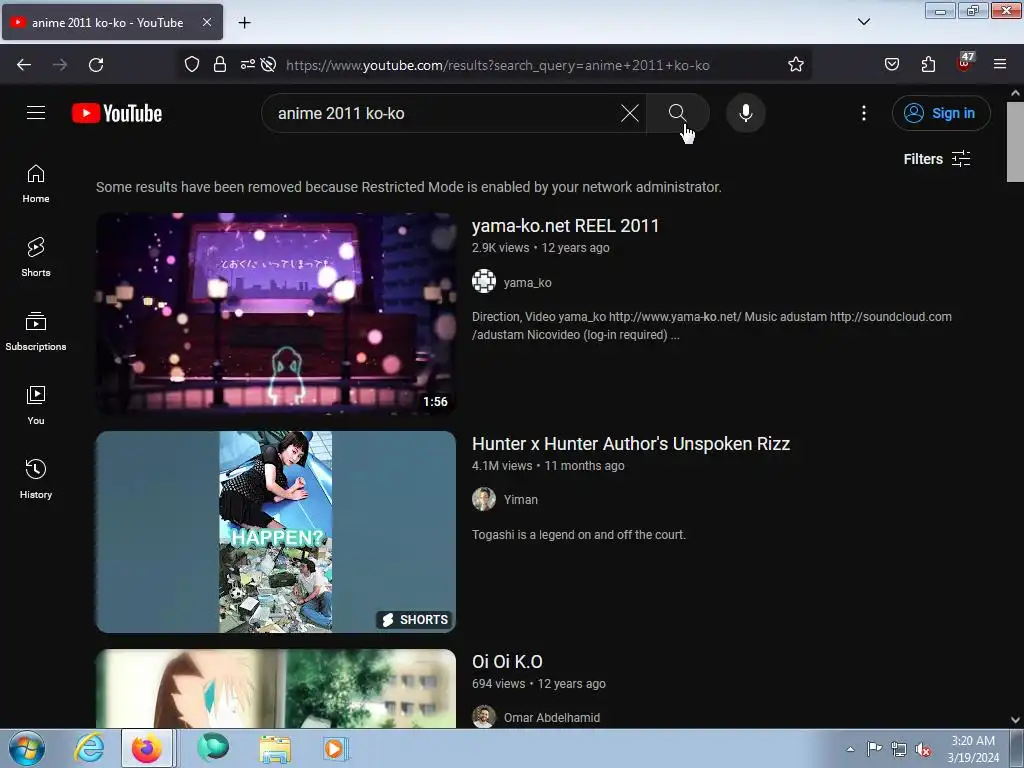The width and height of the screenshot is (1024, 768).
Task: Click the tracking protection shield icon
Action: (191, 65)
